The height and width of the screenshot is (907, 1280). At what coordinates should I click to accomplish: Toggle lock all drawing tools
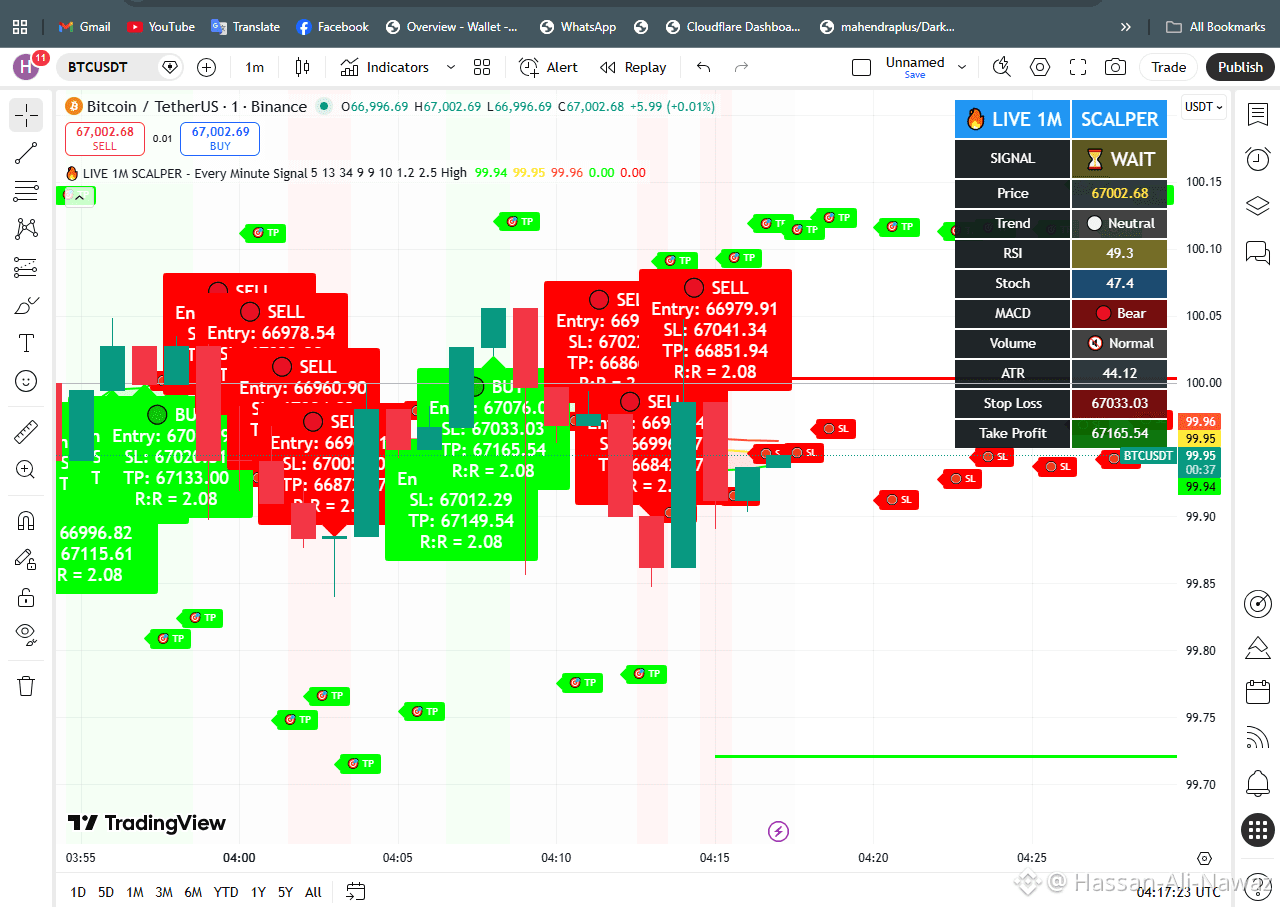(x=26, y=597)
